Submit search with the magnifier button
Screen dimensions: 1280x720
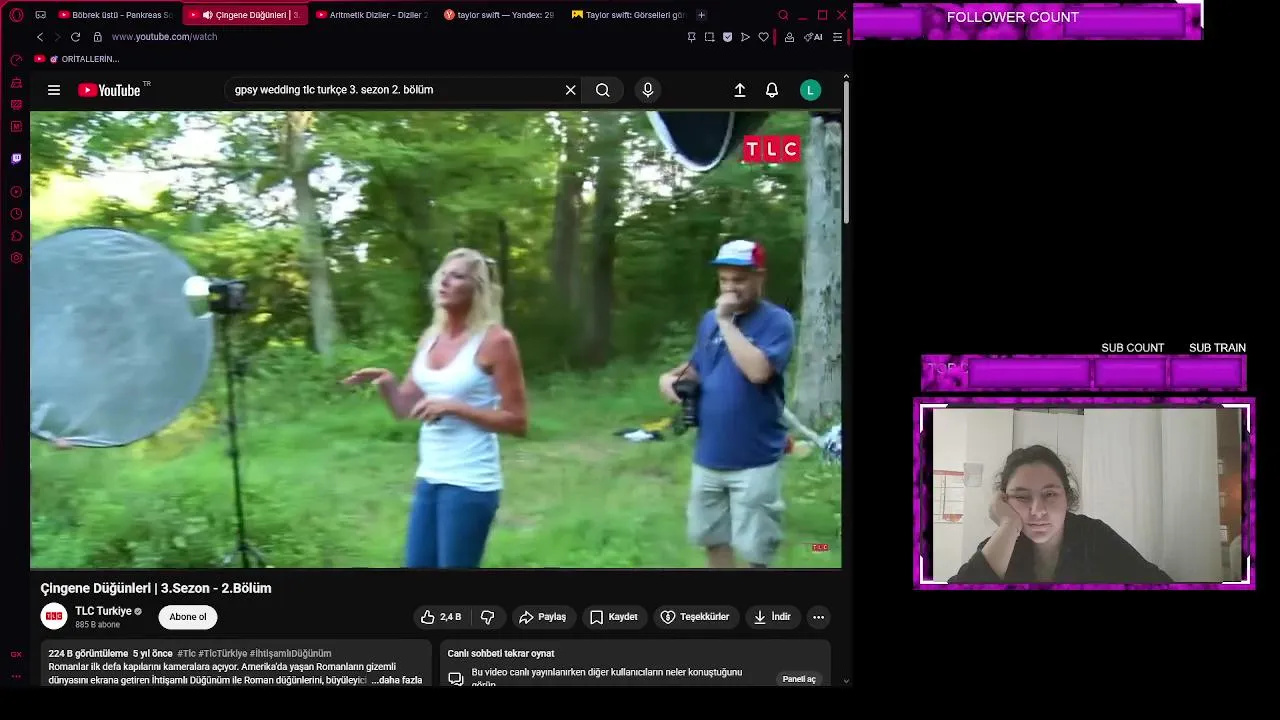[603, 90]
